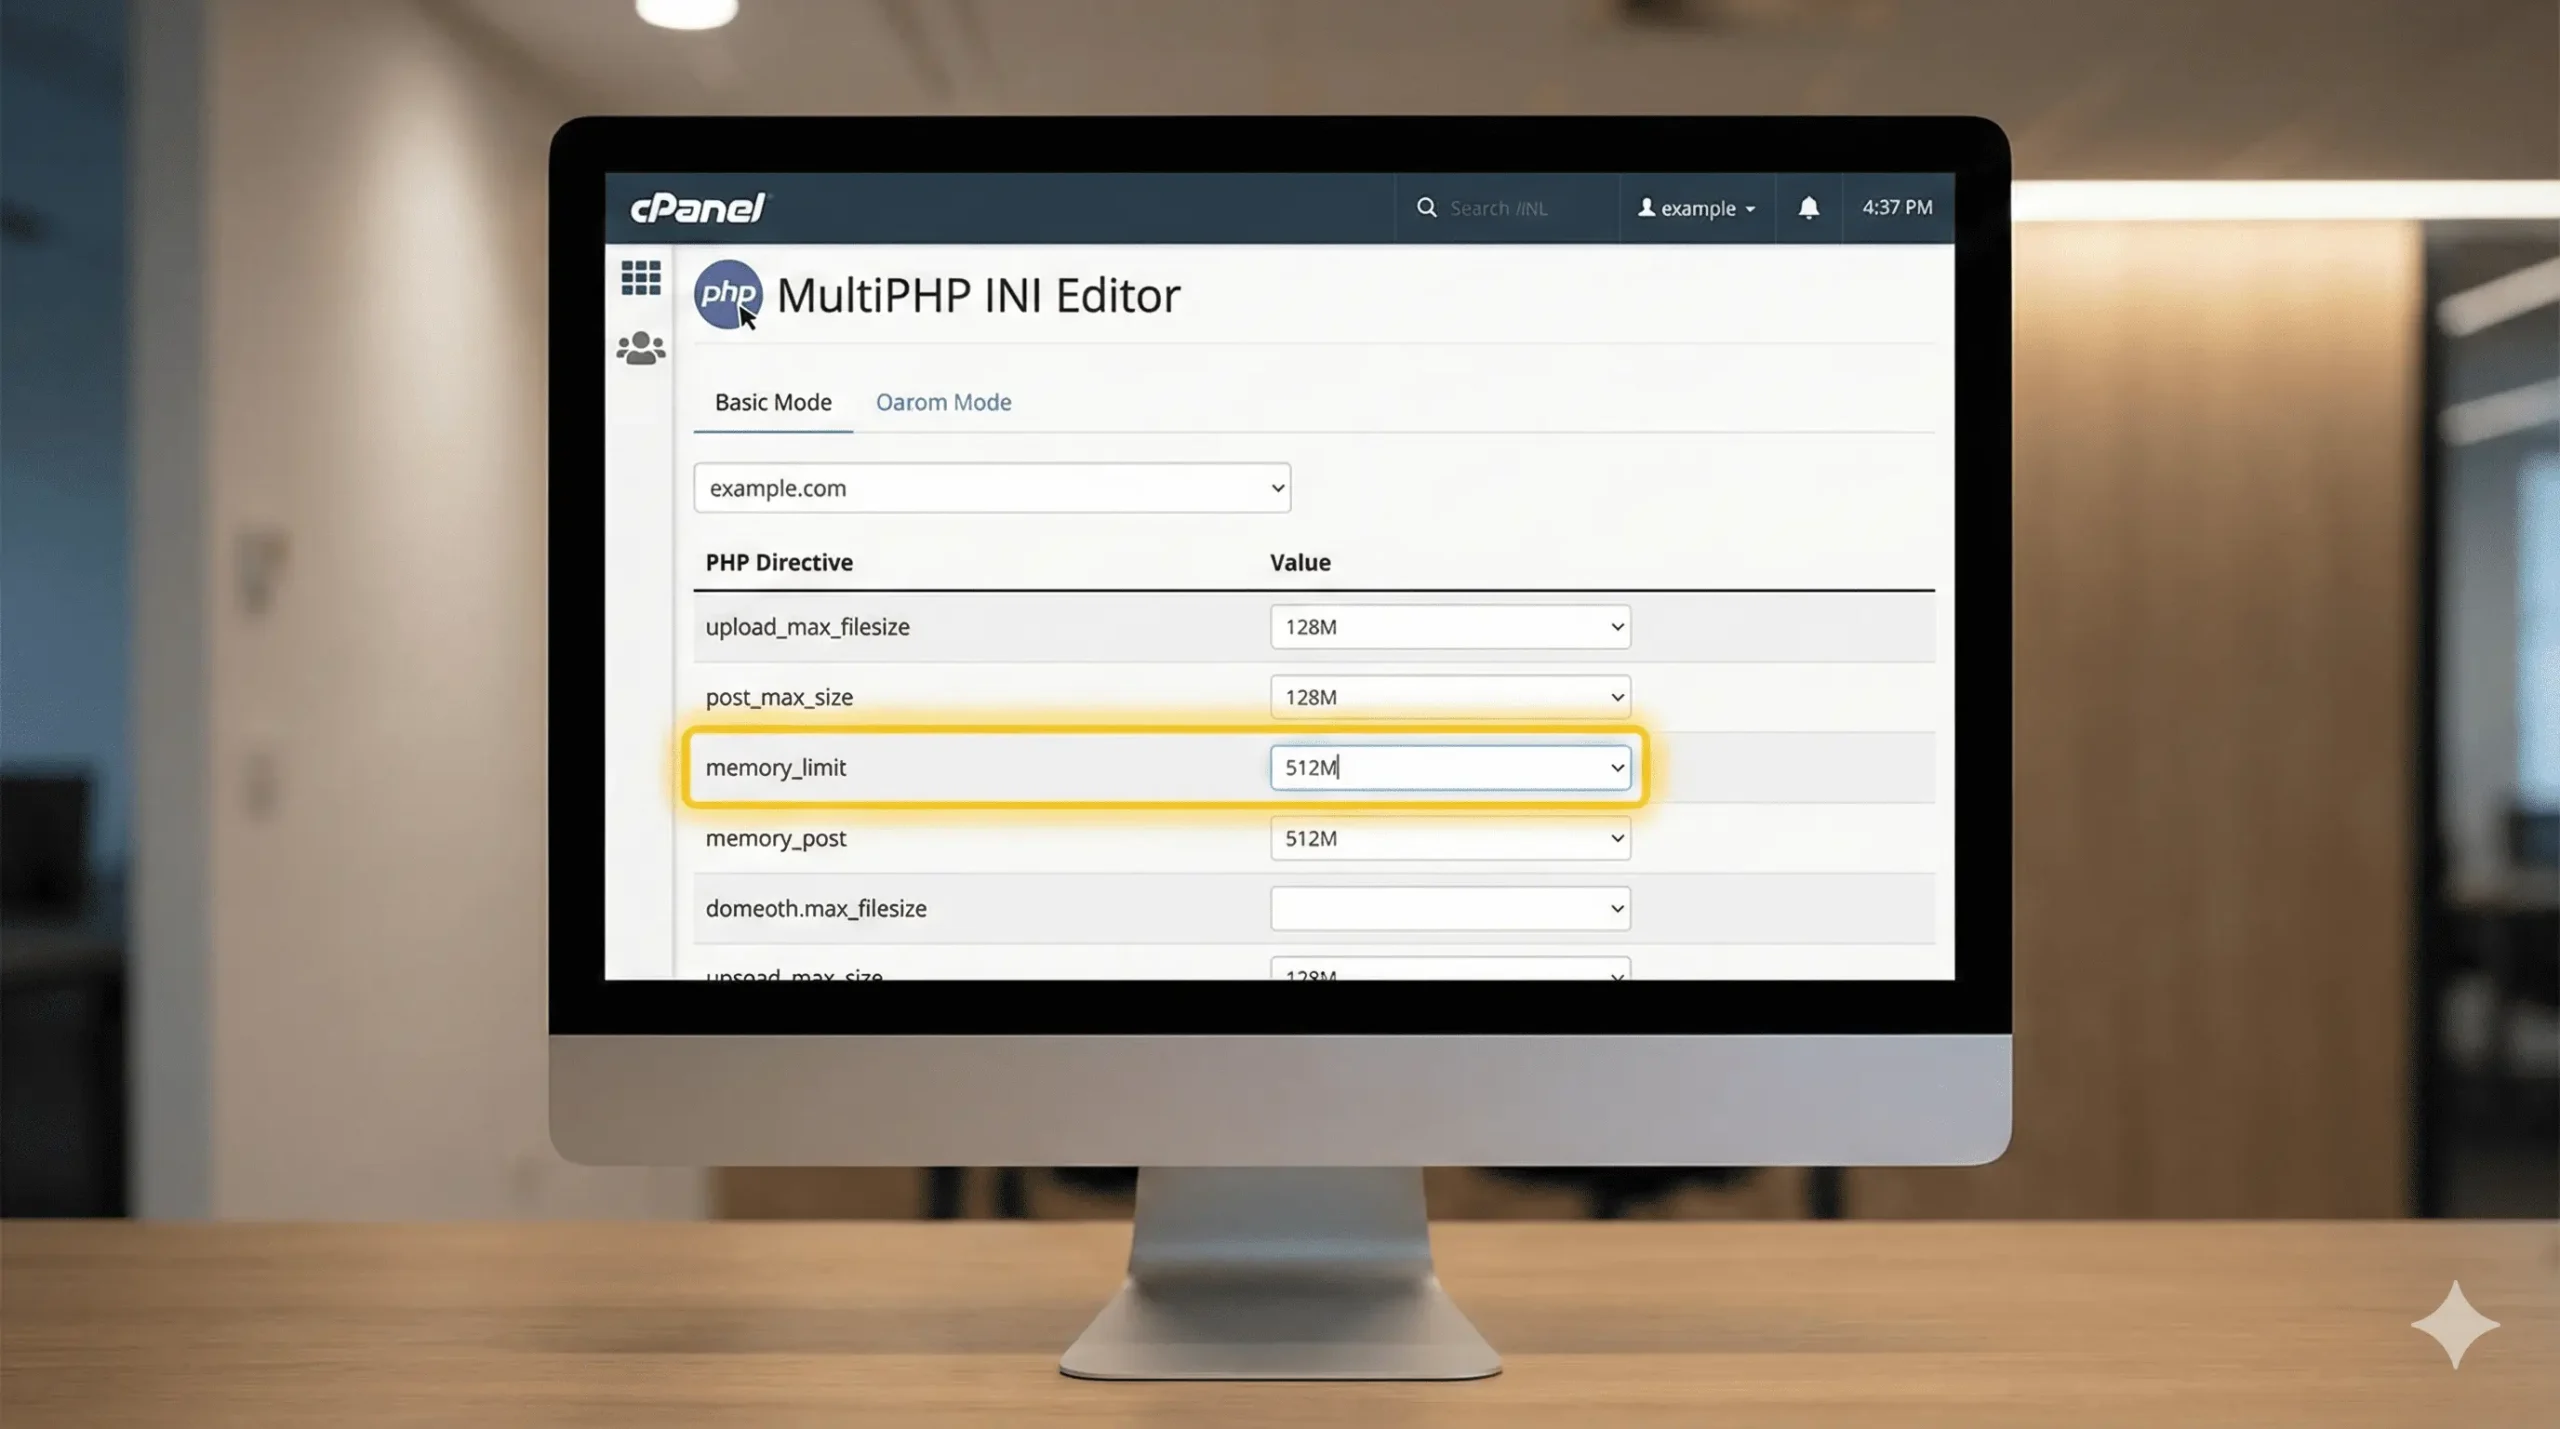This screenshot has width=2560, height=1429.
Task: Open the post_max_size value dropdown
Action: pos(1450,697)
